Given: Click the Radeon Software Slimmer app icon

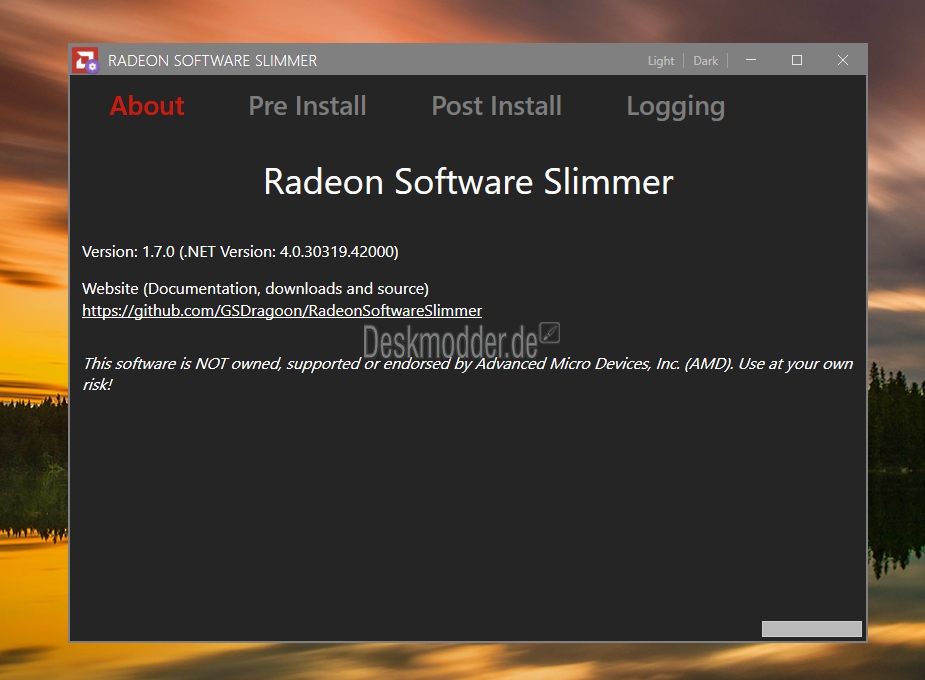Looking at the screenshot, I should 86,60.
